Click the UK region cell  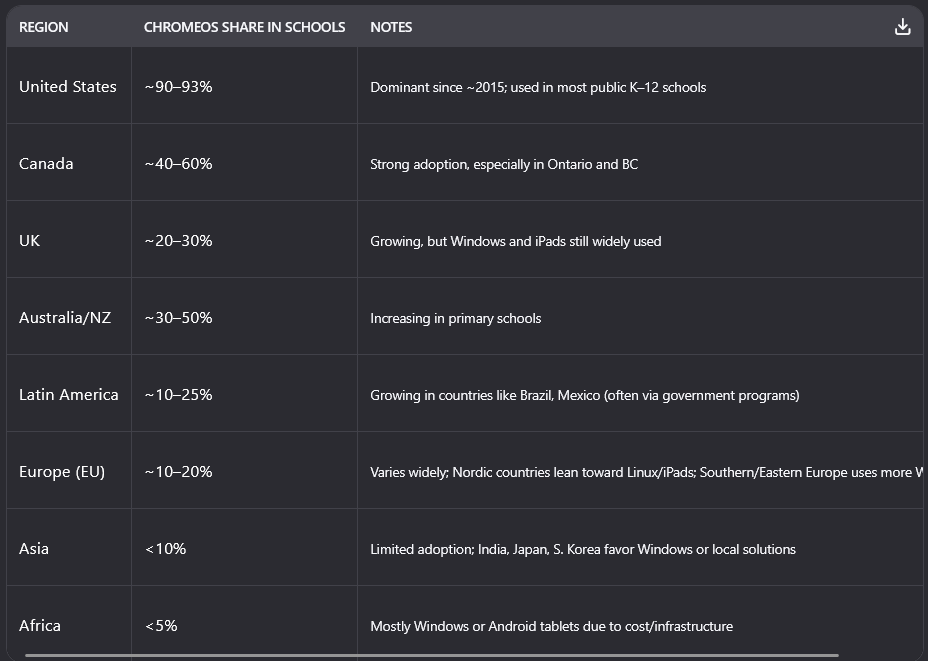(30, 241)
